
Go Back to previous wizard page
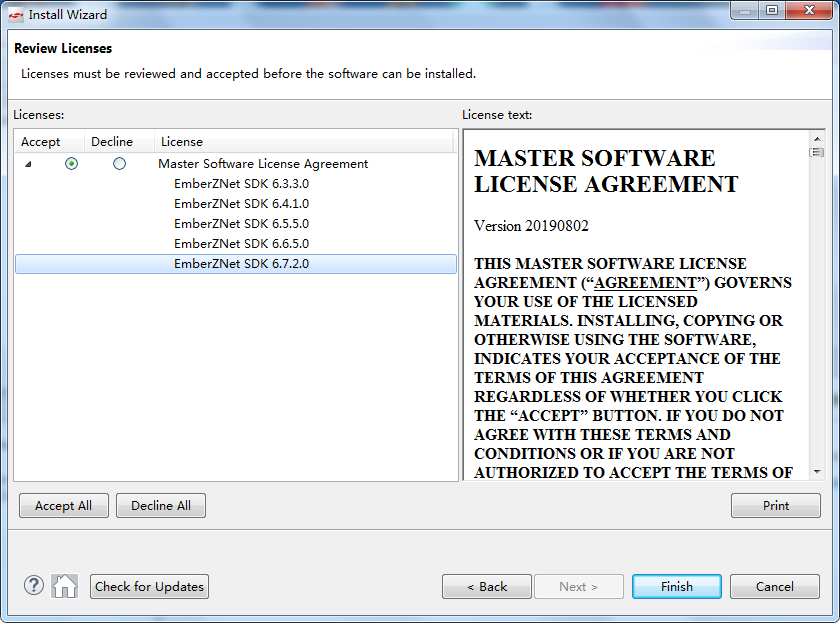(487, 587)
